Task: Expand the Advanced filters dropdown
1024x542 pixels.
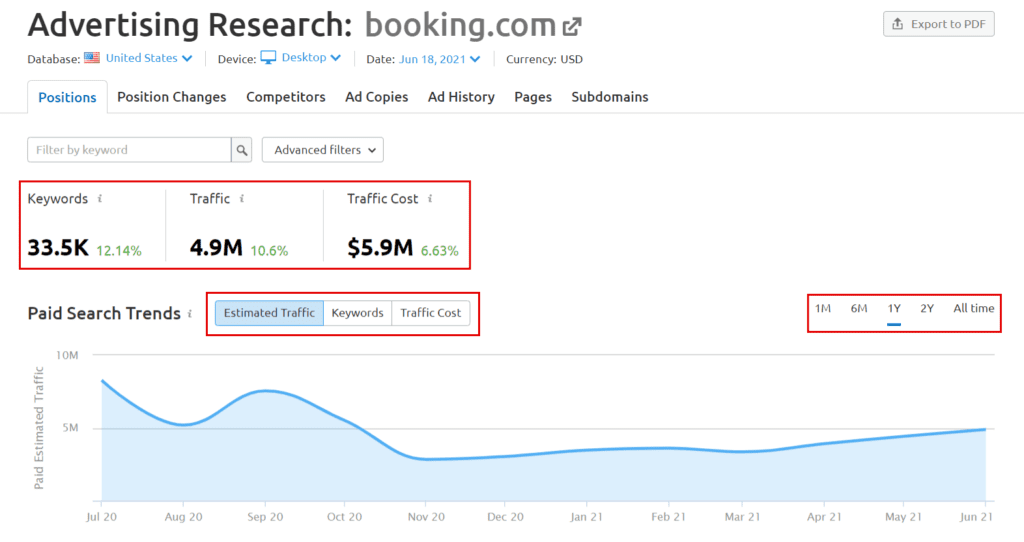Action: click(x=323, y=150)
